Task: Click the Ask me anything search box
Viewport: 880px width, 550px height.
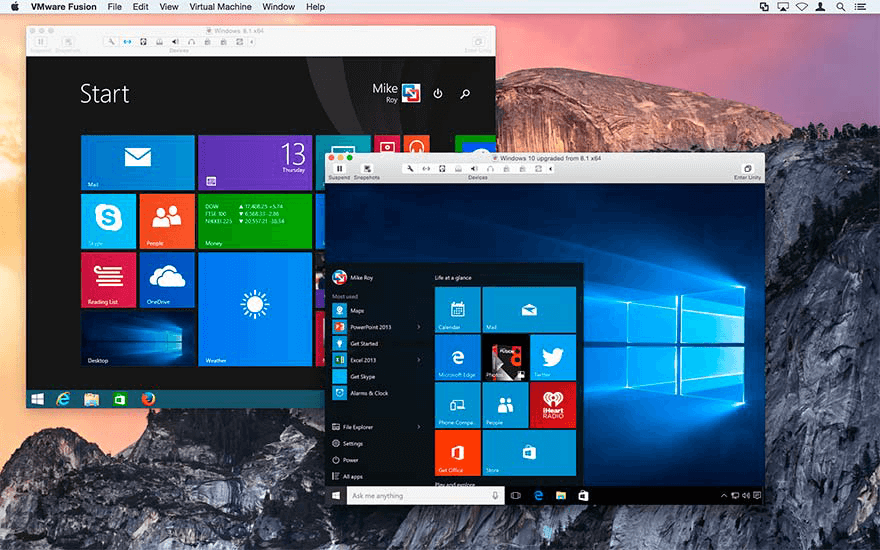Action: click(x=420, y=495)
